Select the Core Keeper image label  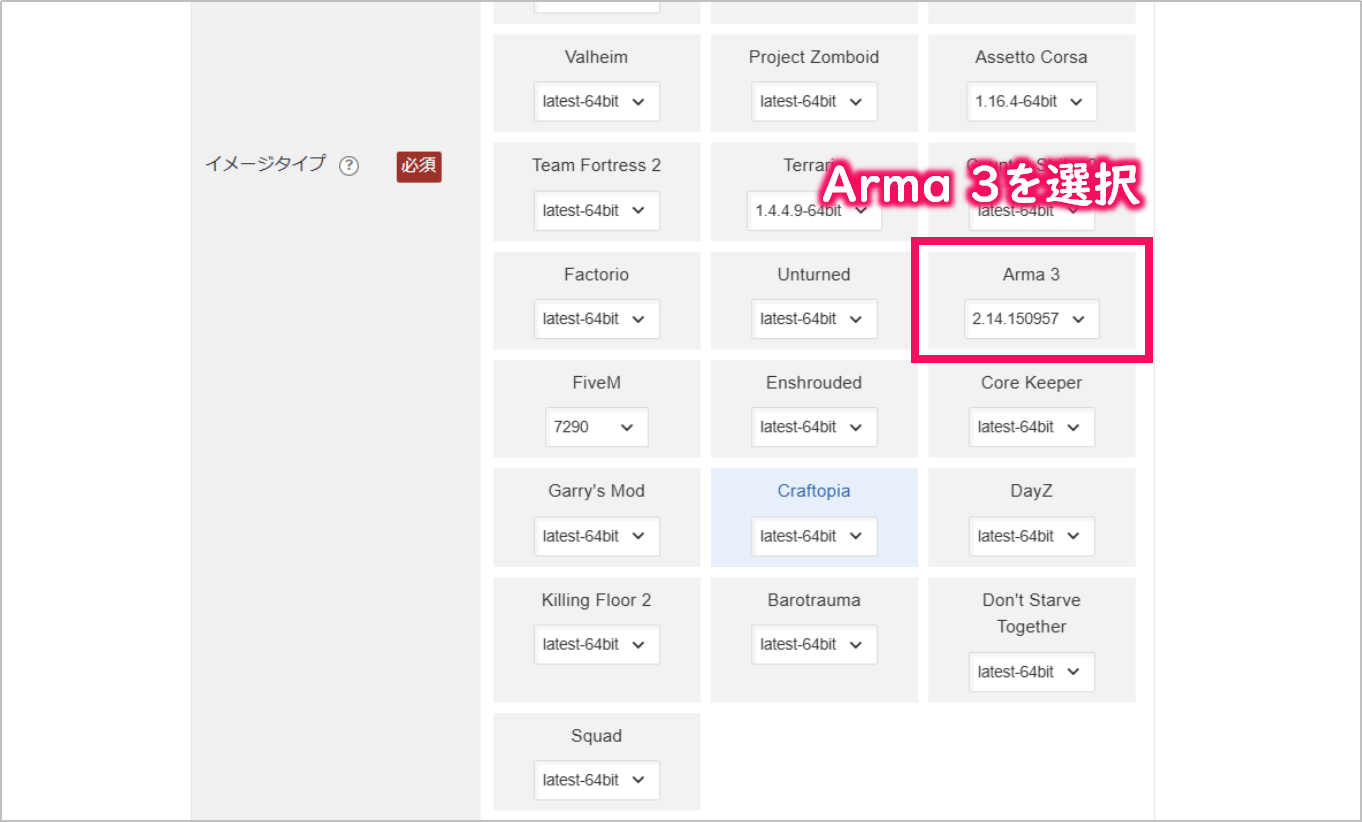tap(1031, 382)
